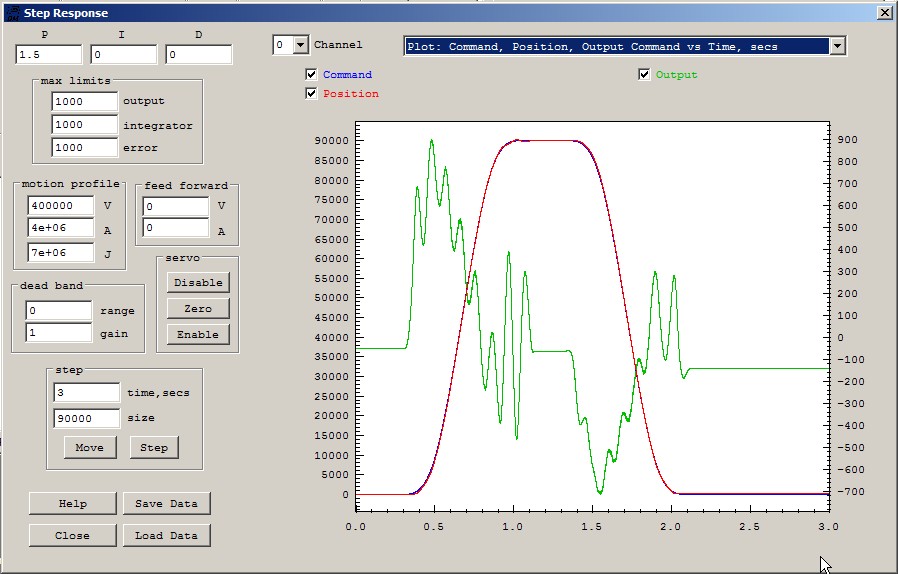Click the servo Zero button
Viewport: 898px width, 574px height.
[x=198, y=309]
